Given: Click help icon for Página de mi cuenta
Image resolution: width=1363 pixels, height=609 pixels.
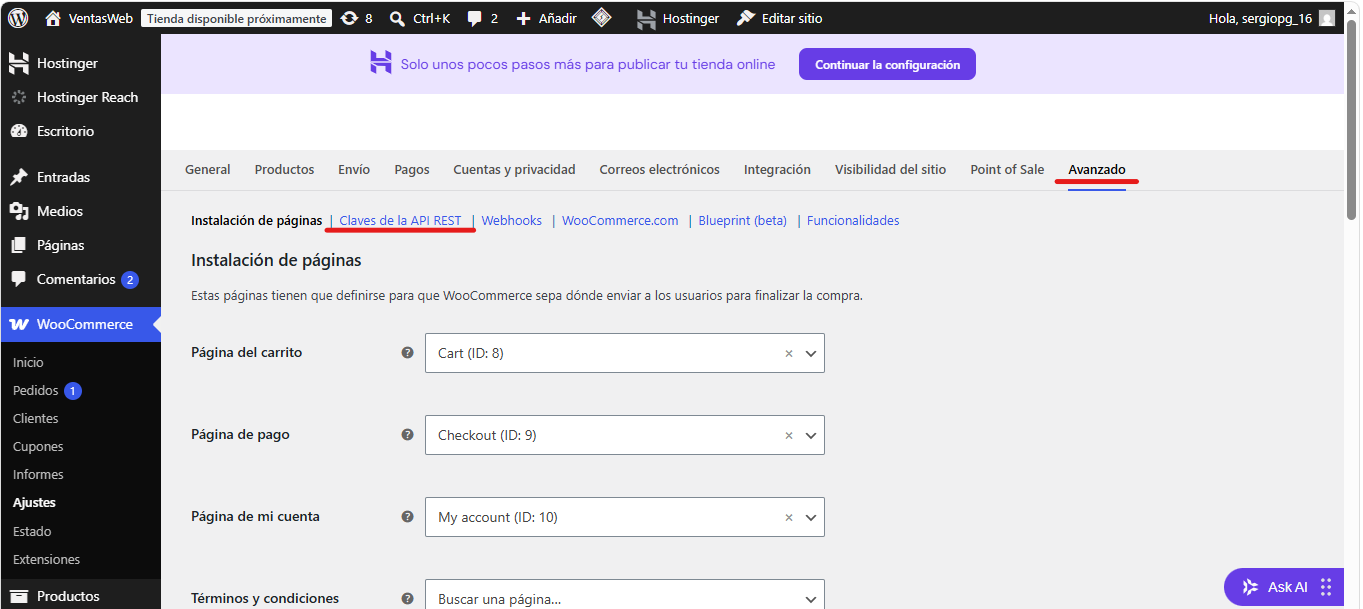Looking at the screenshot, I should pos(407,516).
